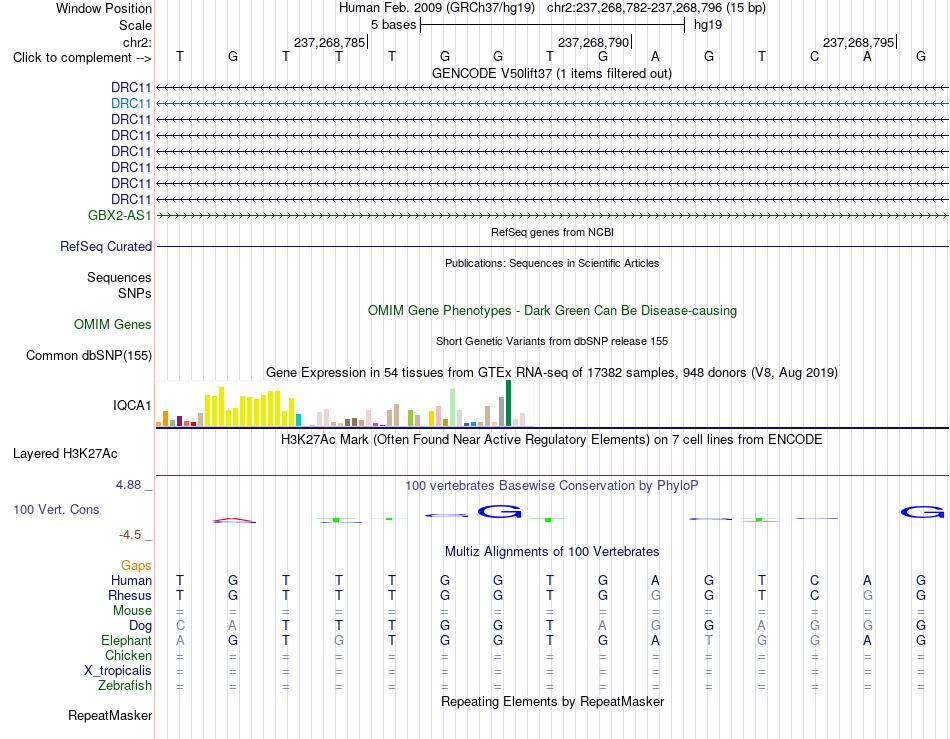This screenshot has width=950, height=739.
Task: Click the tallest dark-green GTEx expression bar
Action: coord(508,403)
